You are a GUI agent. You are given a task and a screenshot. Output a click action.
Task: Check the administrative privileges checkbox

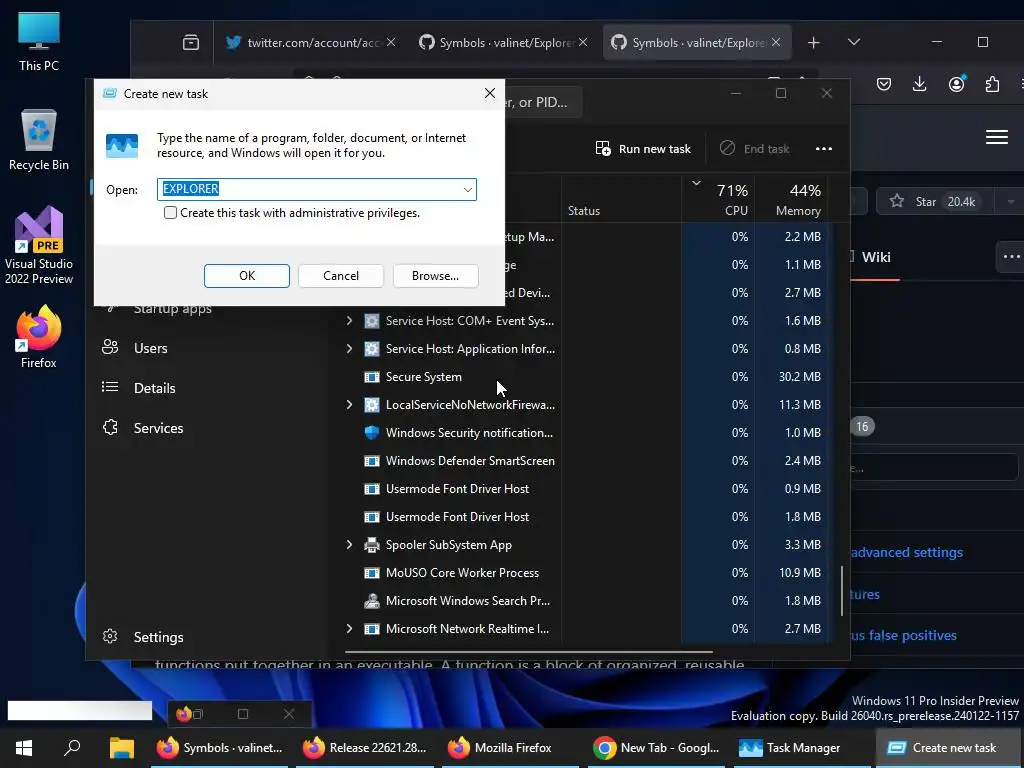click(x=170, y=213)
